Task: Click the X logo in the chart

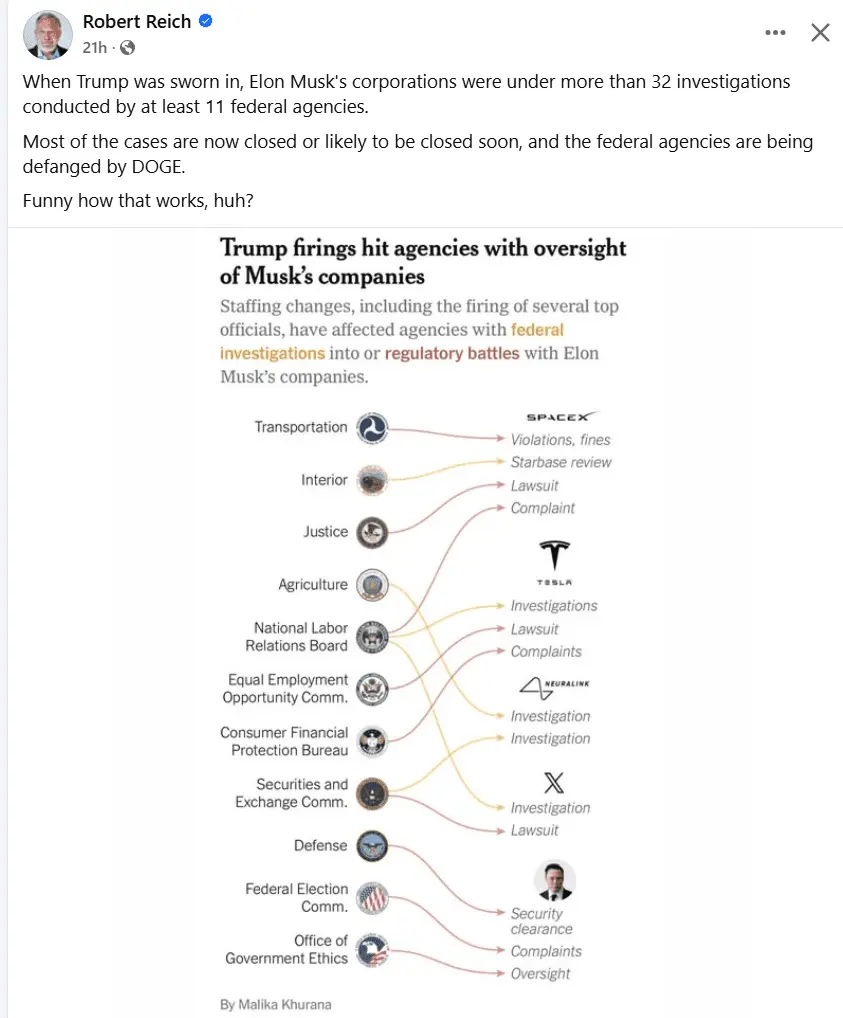Action: (x=553, y=782)
